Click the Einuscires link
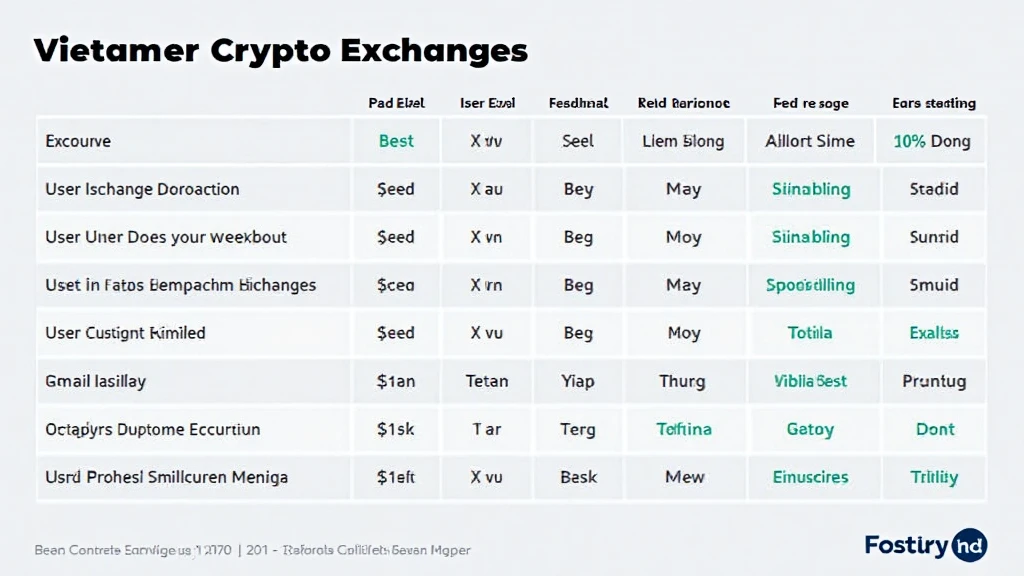This screenshot has width=1024, height=576. tap(810, 477)
